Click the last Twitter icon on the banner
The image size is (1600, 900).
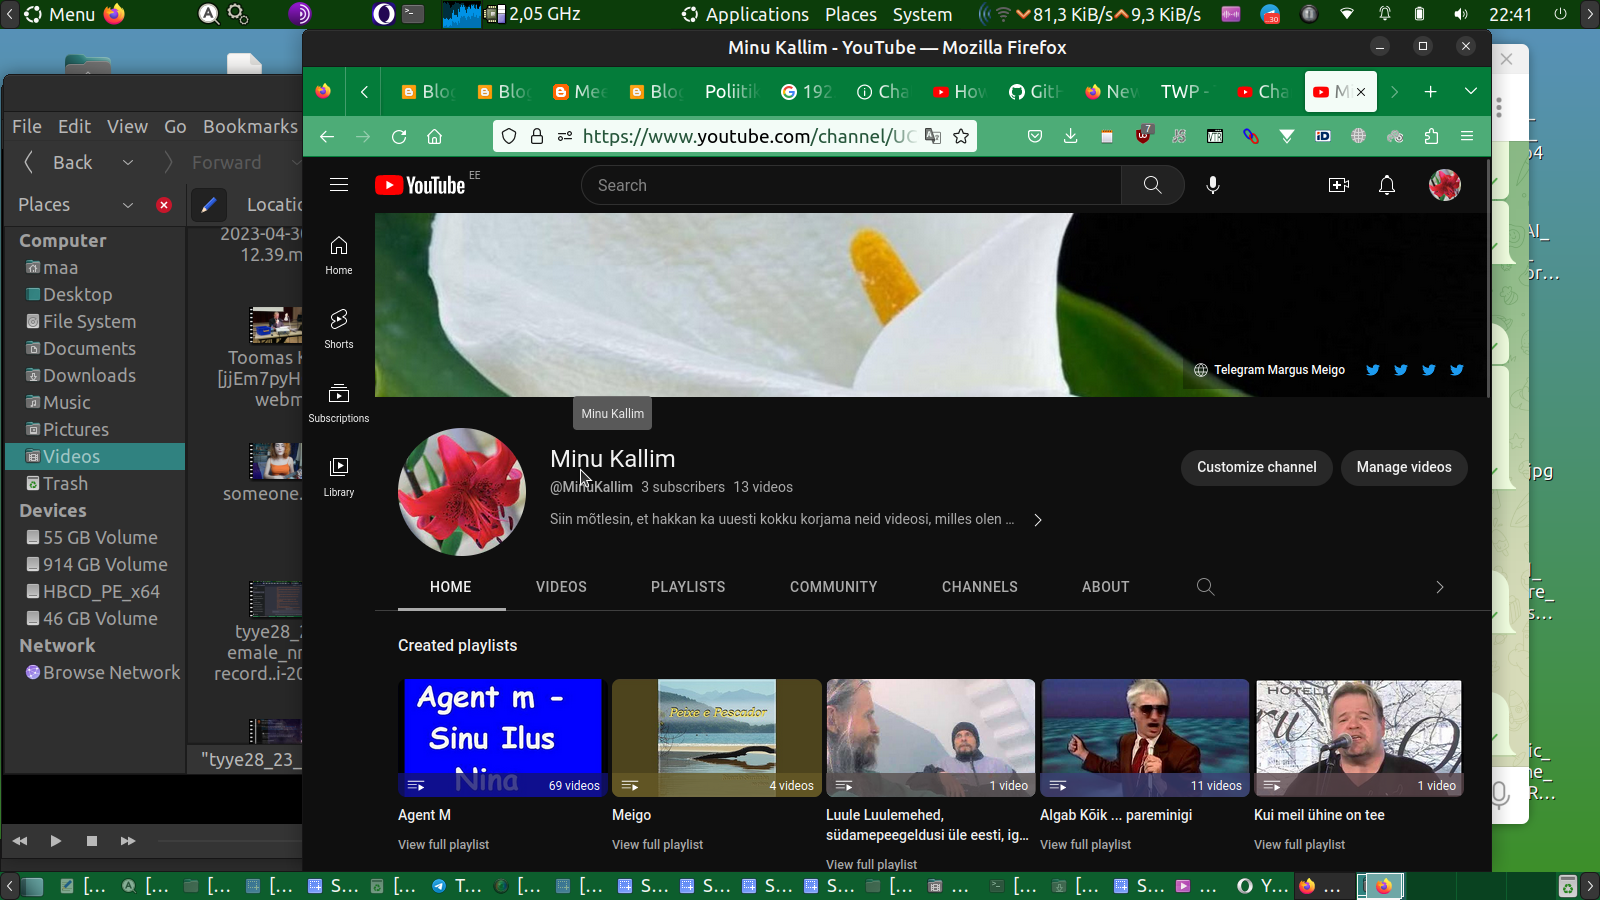click(x=1457, y=370)
